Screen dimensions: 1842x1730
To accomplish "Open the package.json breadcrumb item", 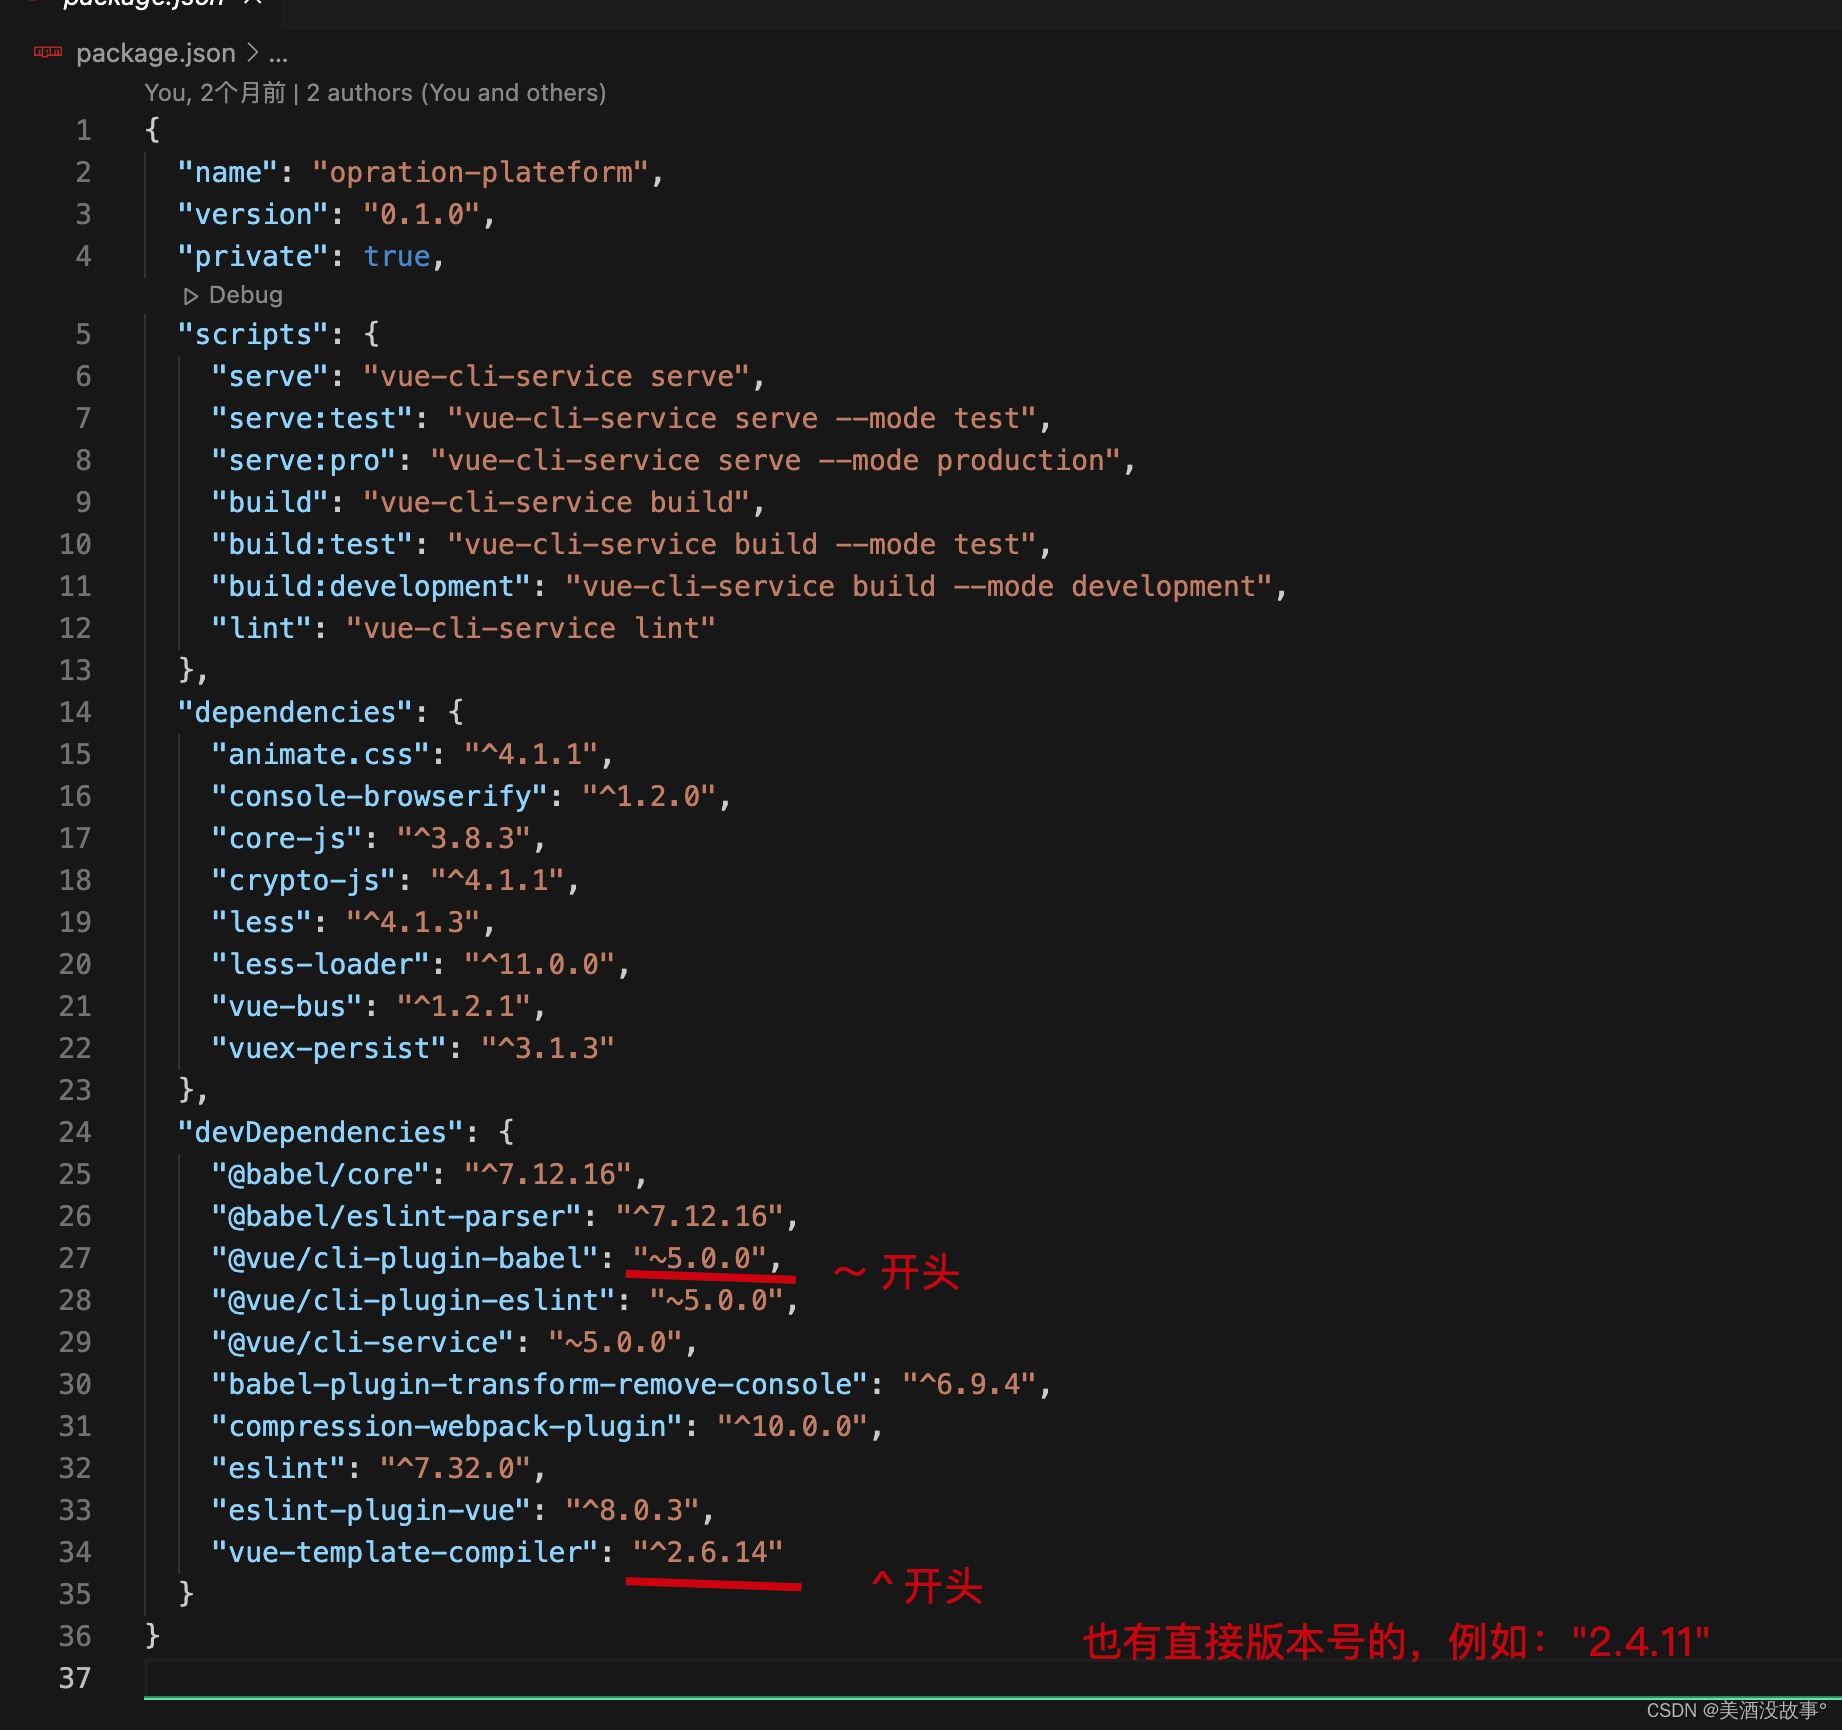I will tap(155, 52).
